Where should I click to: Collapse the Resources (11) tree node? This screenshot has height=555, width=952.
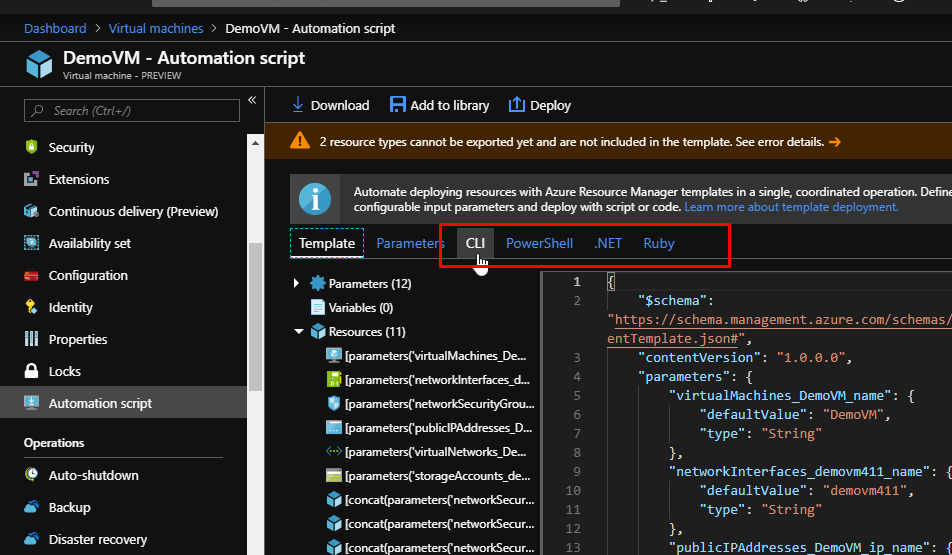pos(299,332)
